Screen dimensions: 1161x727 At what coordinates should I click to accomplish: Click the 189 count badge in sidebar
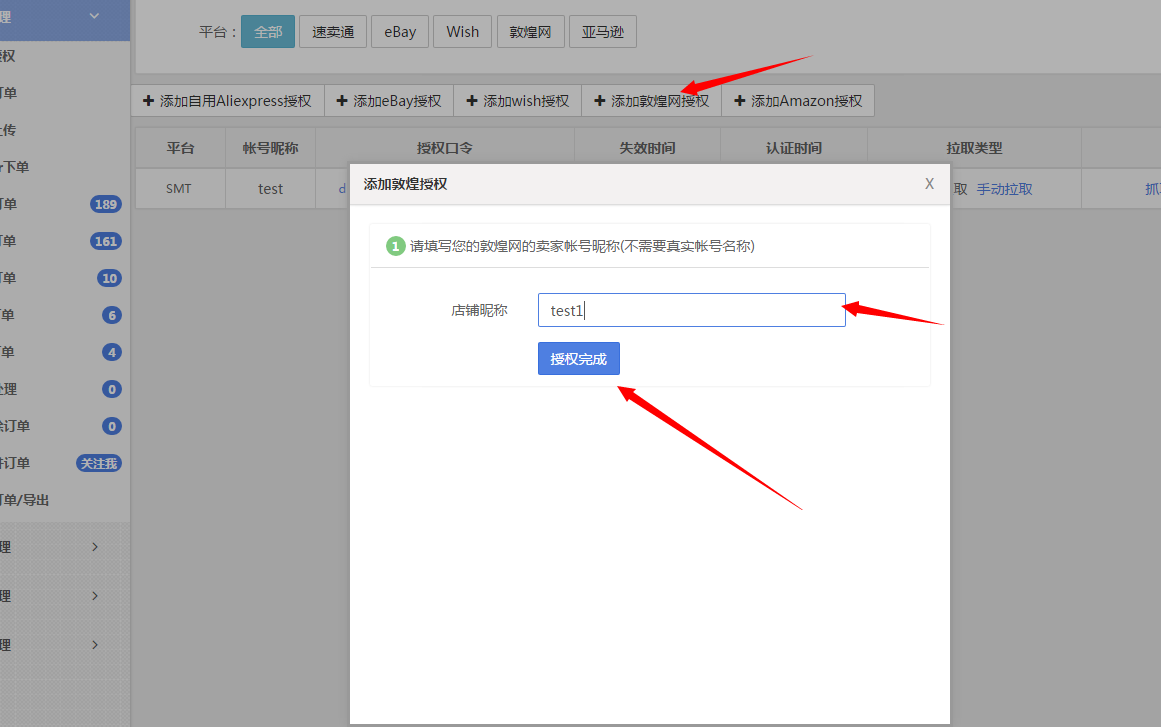105,204
